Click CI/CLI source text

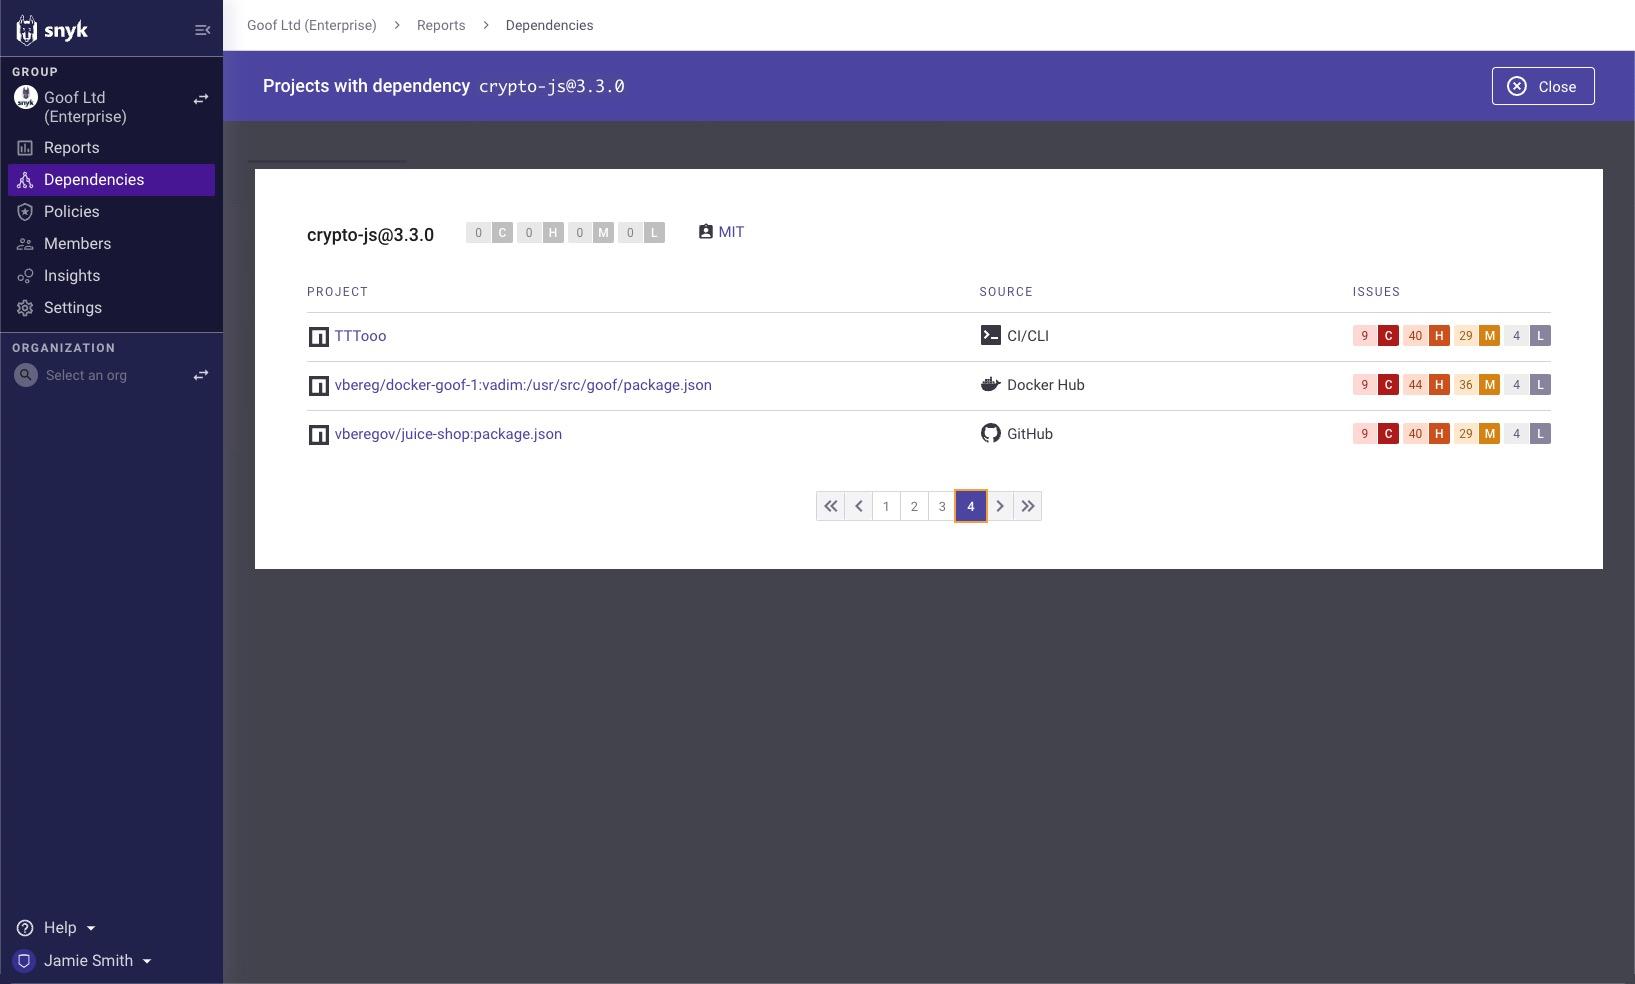tap(1028, 336)
